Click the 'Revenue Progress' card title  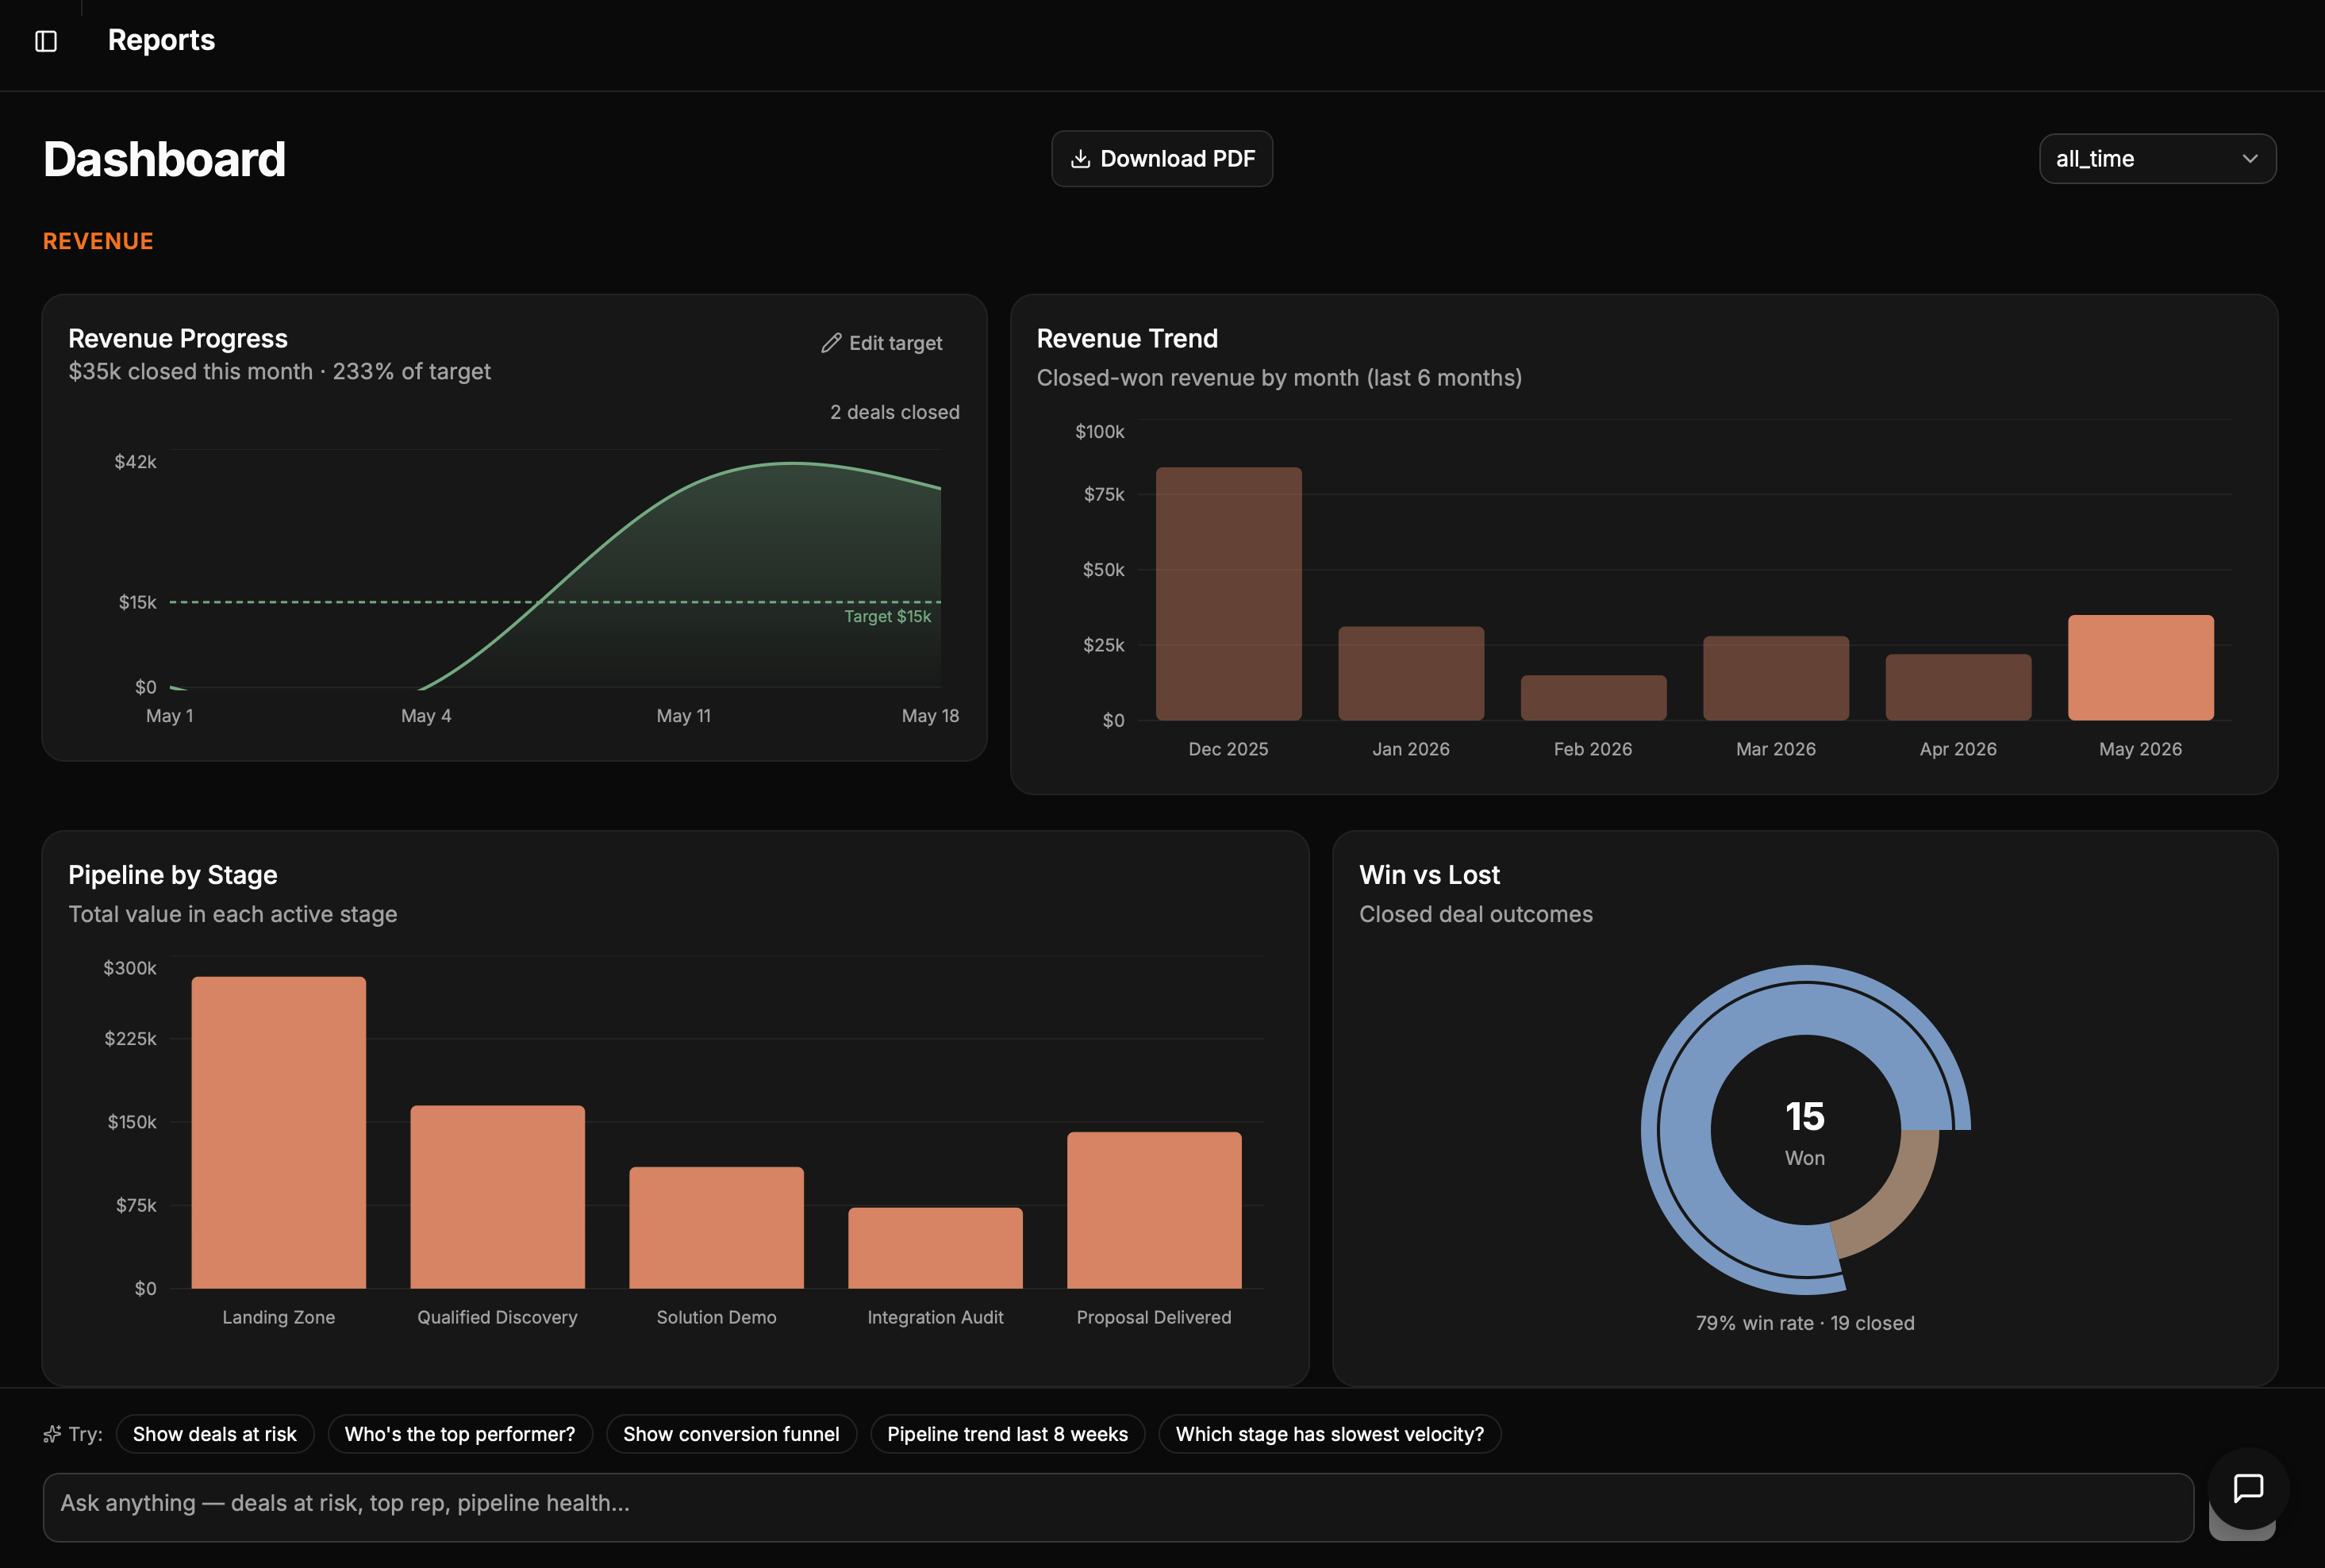(178, 339)
